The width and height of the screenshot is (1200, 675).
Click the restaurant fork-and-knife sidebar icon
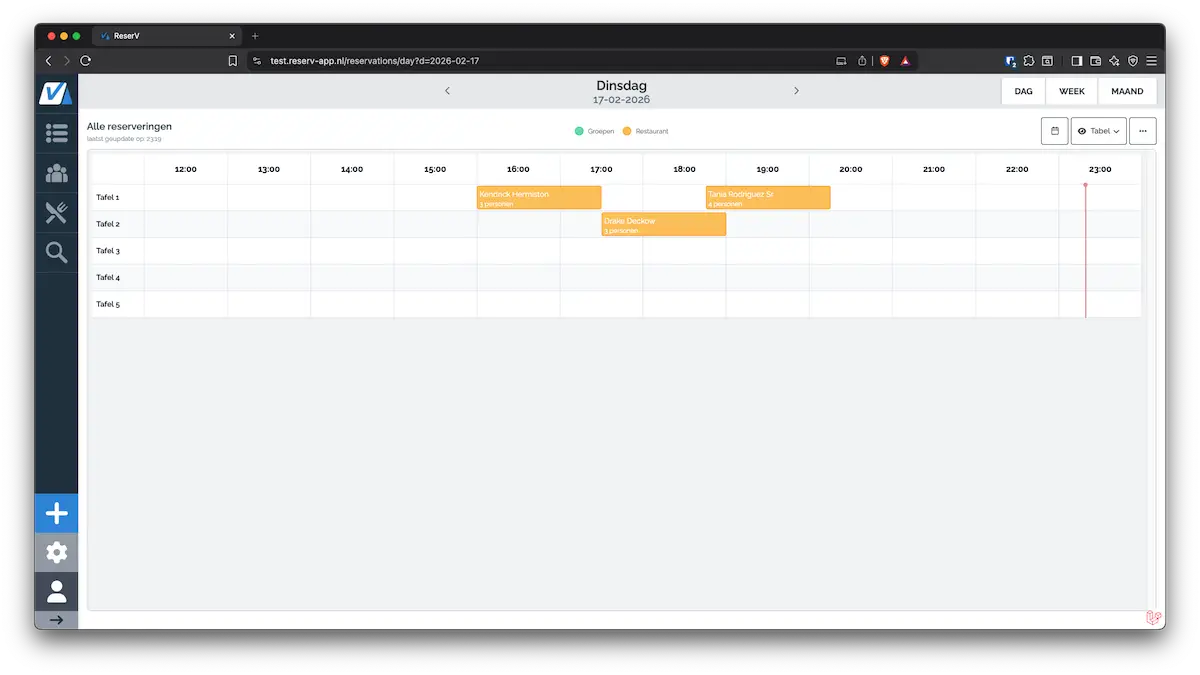pyautogui.click(x=57, y=212)
